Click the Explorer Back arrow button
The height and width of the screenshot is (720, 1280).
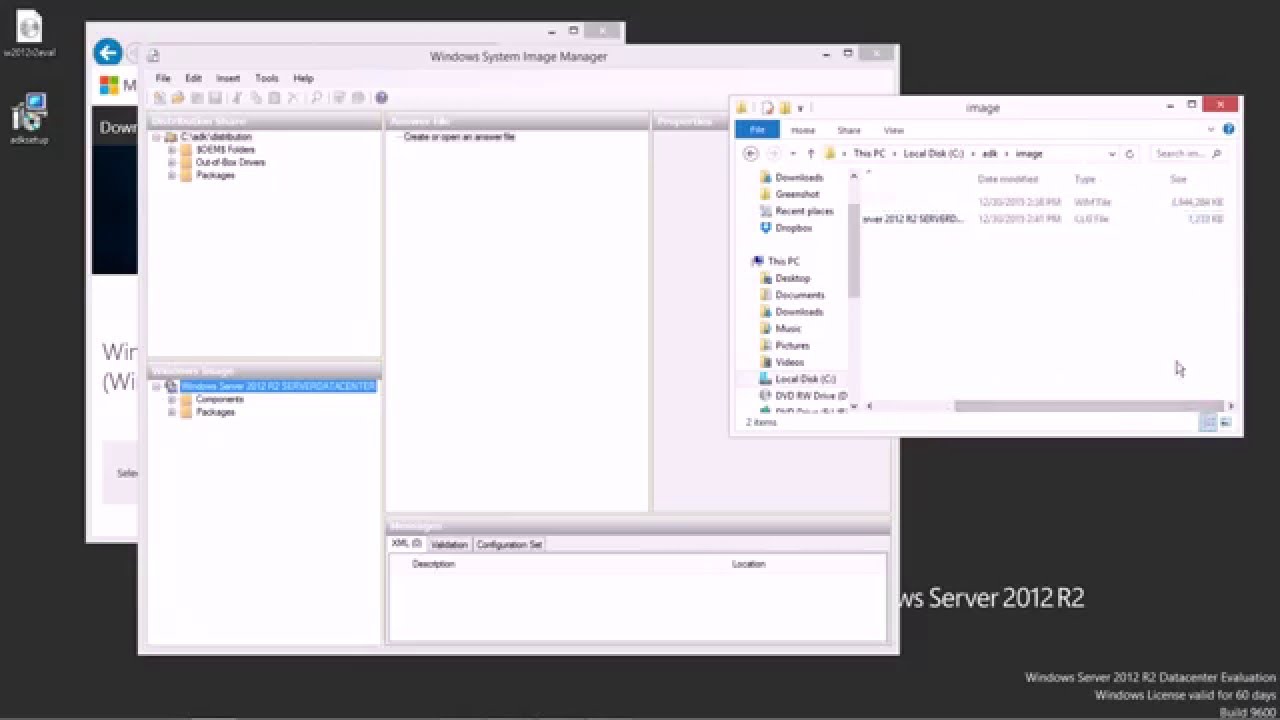pos(751,154)
